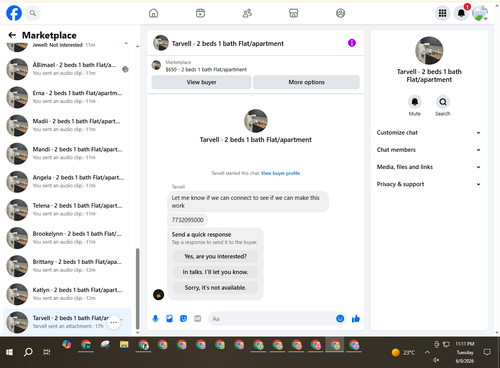Open the account profile menu

tap(480, 13)
